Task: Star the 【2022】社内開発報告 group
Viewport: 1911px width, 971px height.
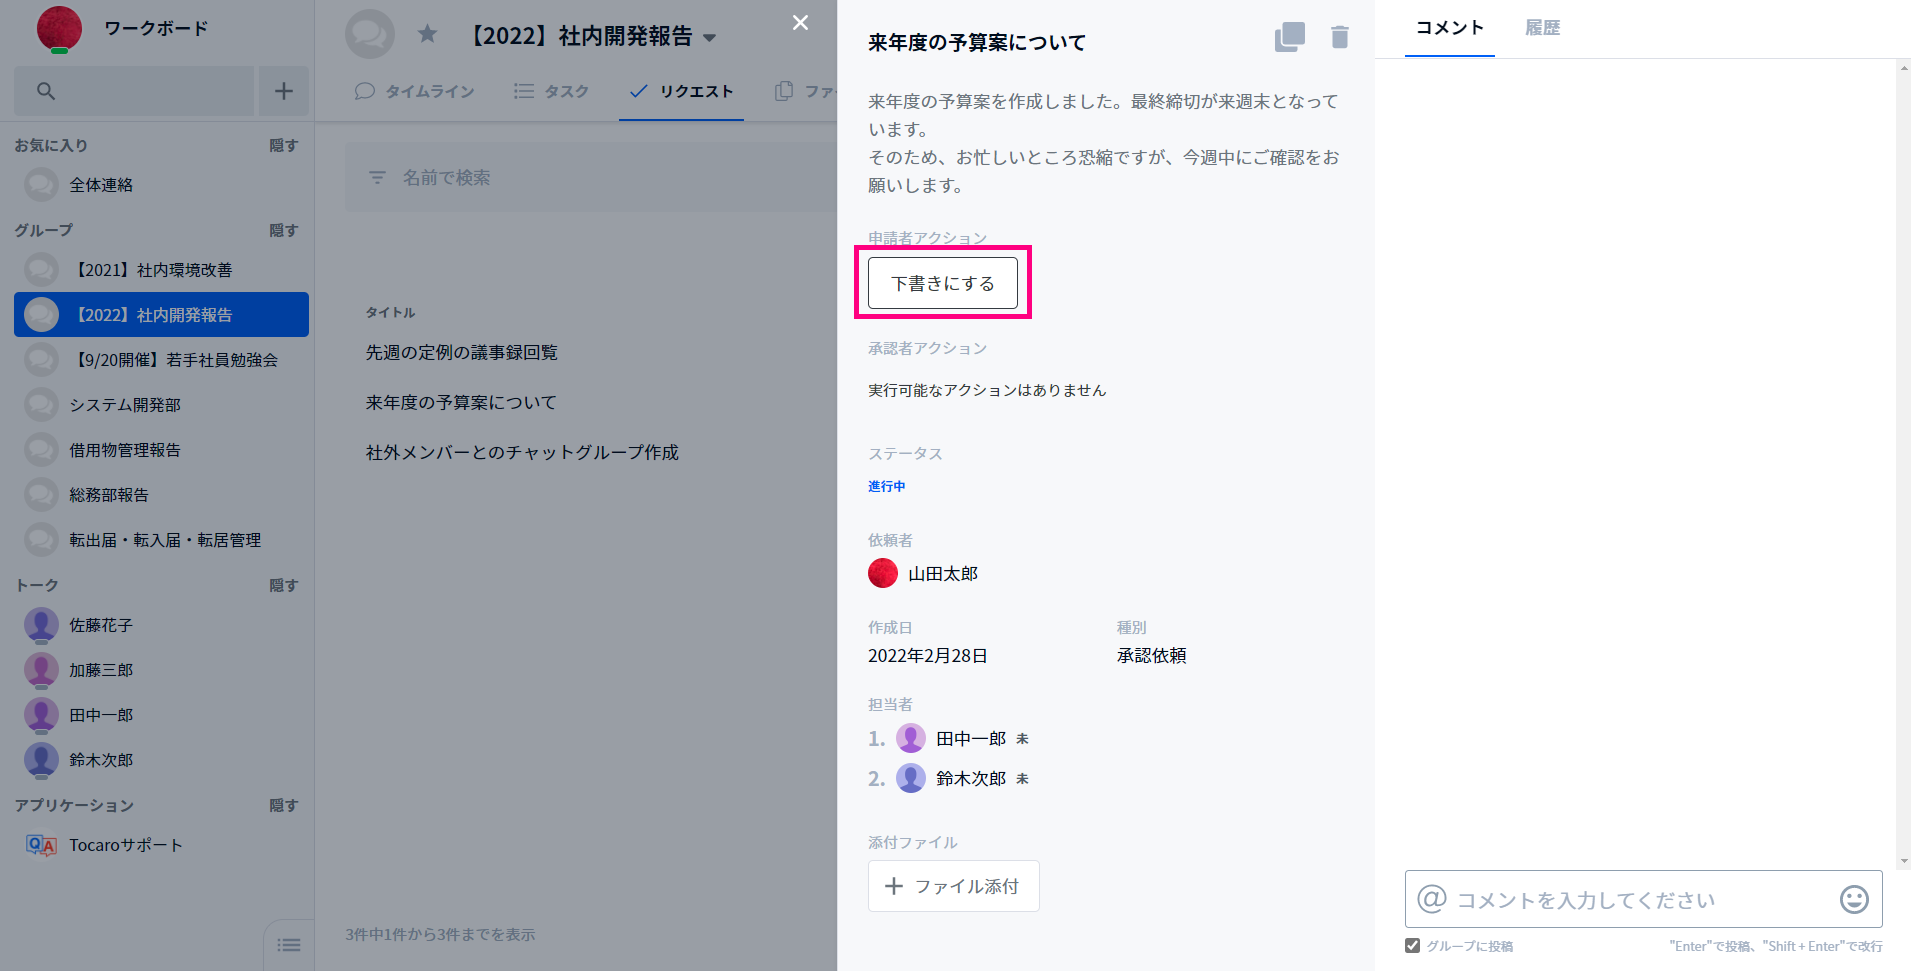Action: pos(428,35)
